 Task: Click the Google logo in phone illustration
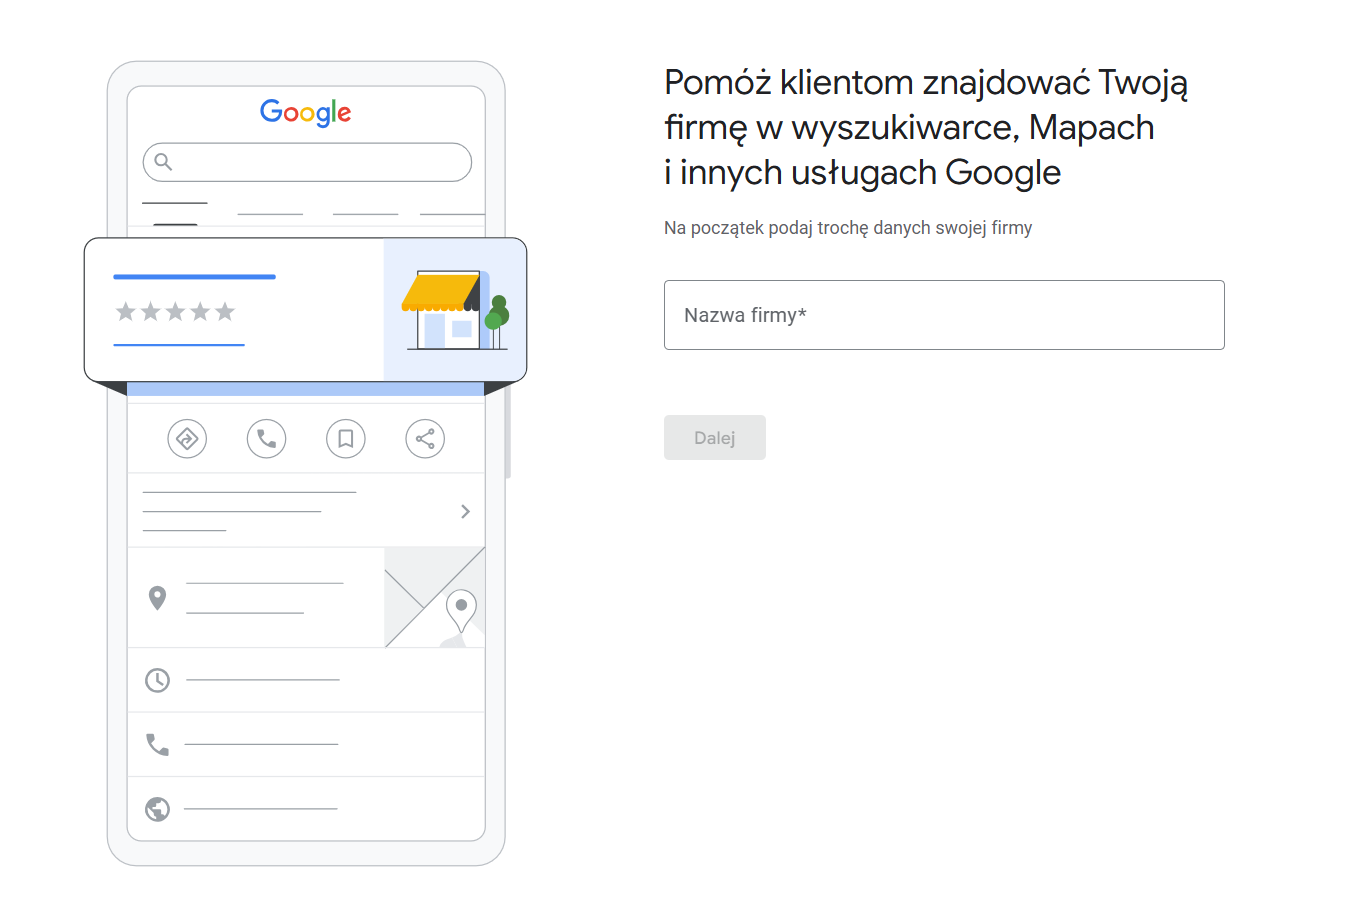coord(305,112)
